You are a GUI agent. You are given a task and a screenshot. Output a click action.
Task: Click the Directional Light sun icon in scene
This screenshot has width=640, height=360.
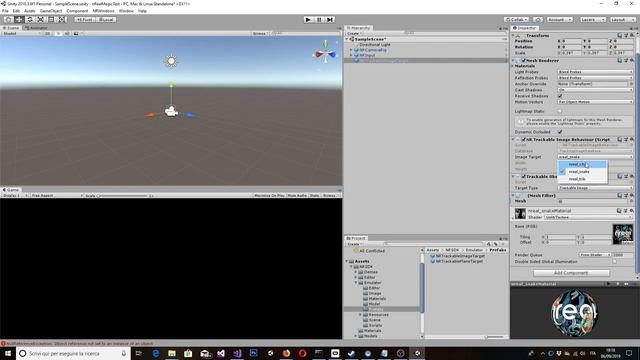pos(171,61)
